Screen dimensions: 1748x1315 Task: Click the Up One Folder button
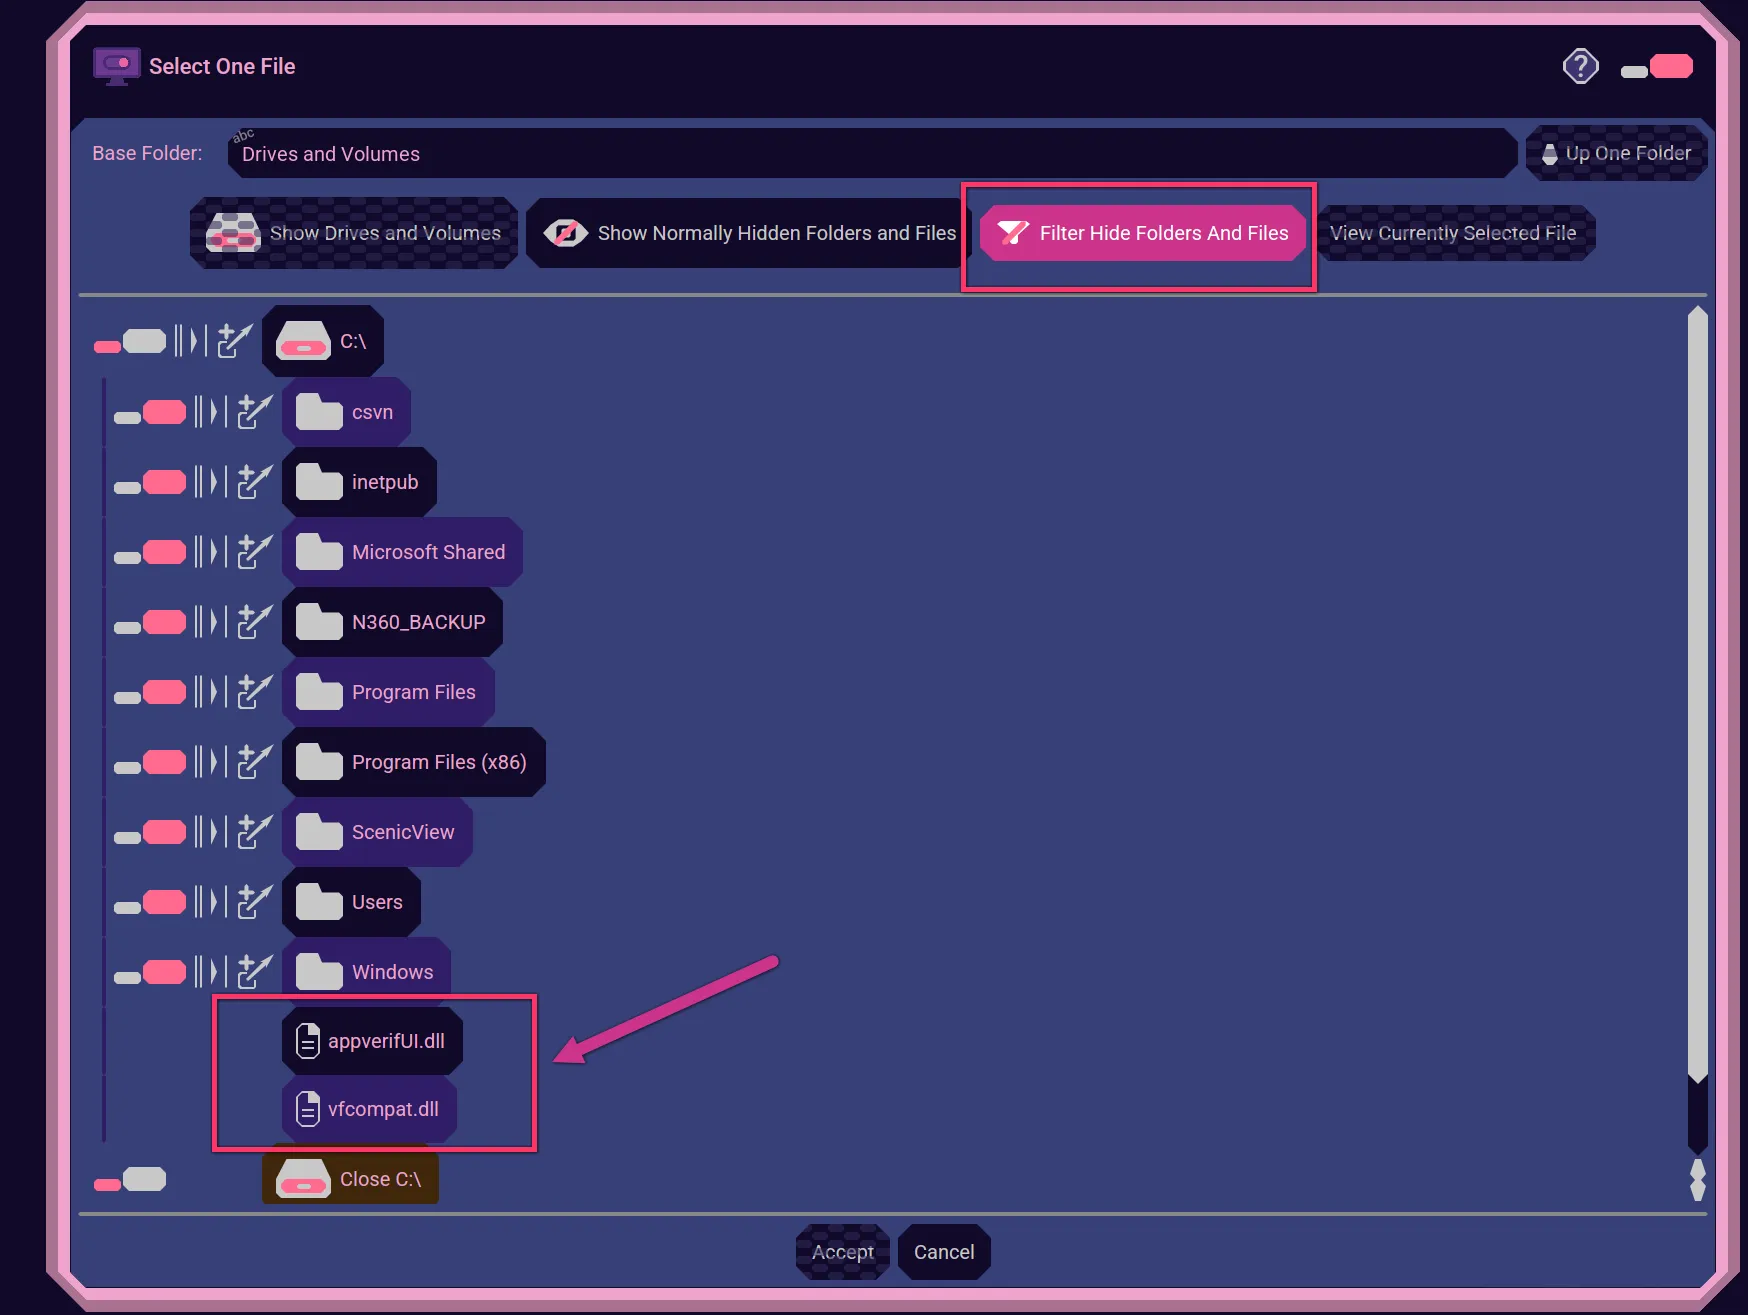pos(1616,153)
